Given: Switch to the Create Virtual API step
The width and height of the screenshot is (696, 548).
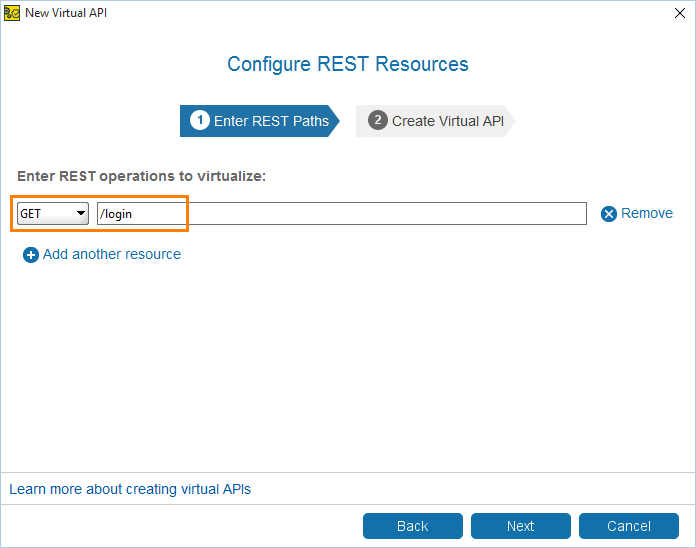Looking at the screenshot, I should tap(435, 121).
